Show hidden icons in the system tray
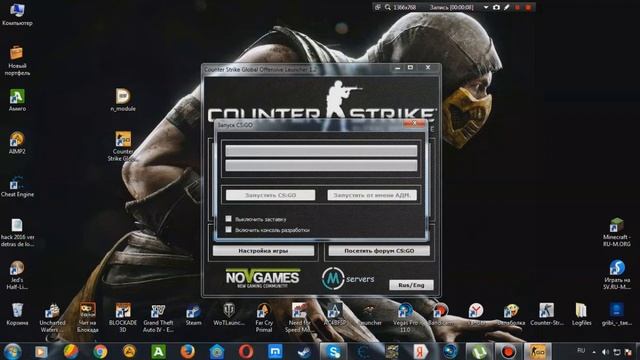 coord(594,352)
